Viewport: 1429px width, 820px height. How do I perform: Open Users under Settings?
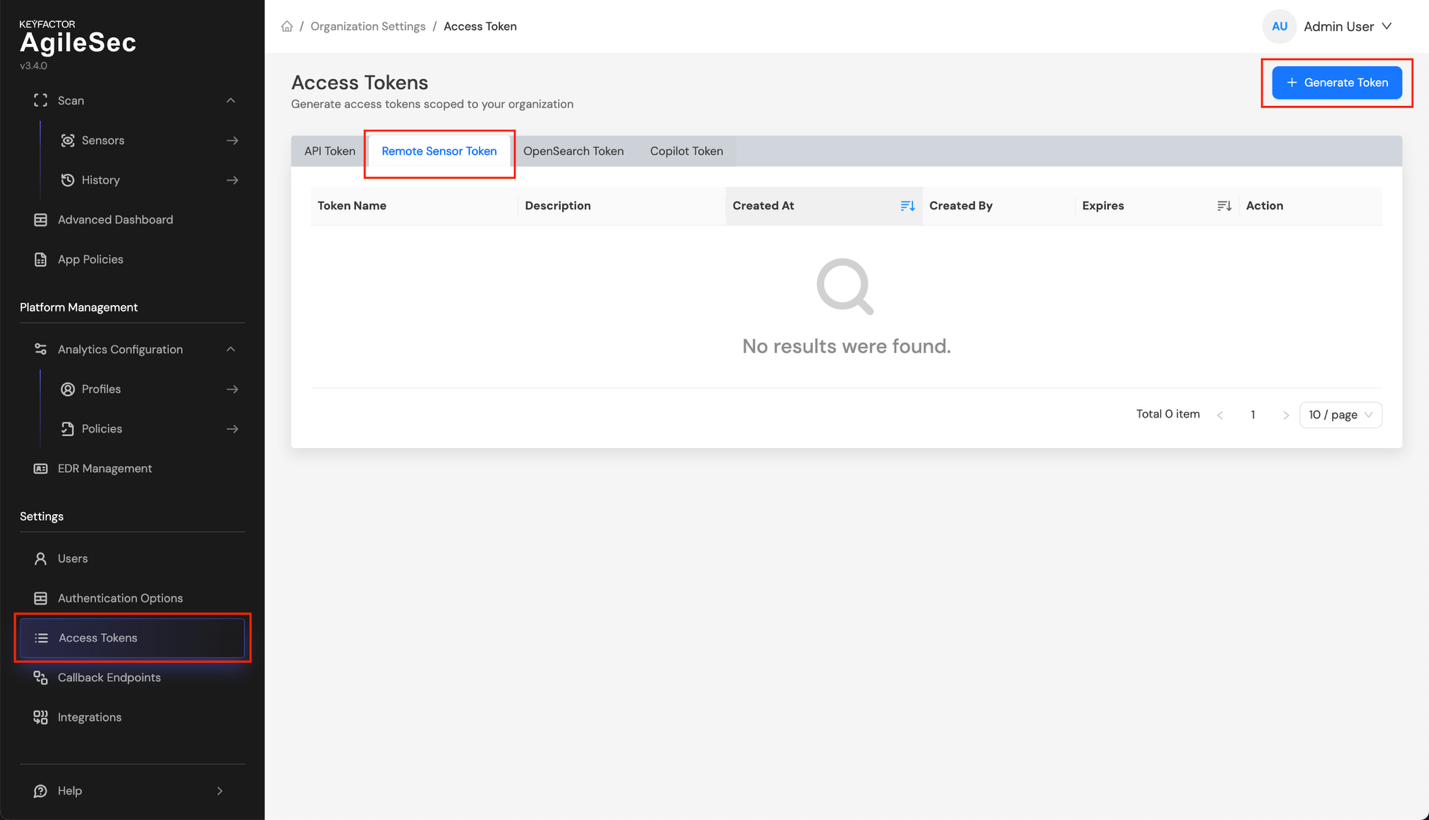point(70,558)
